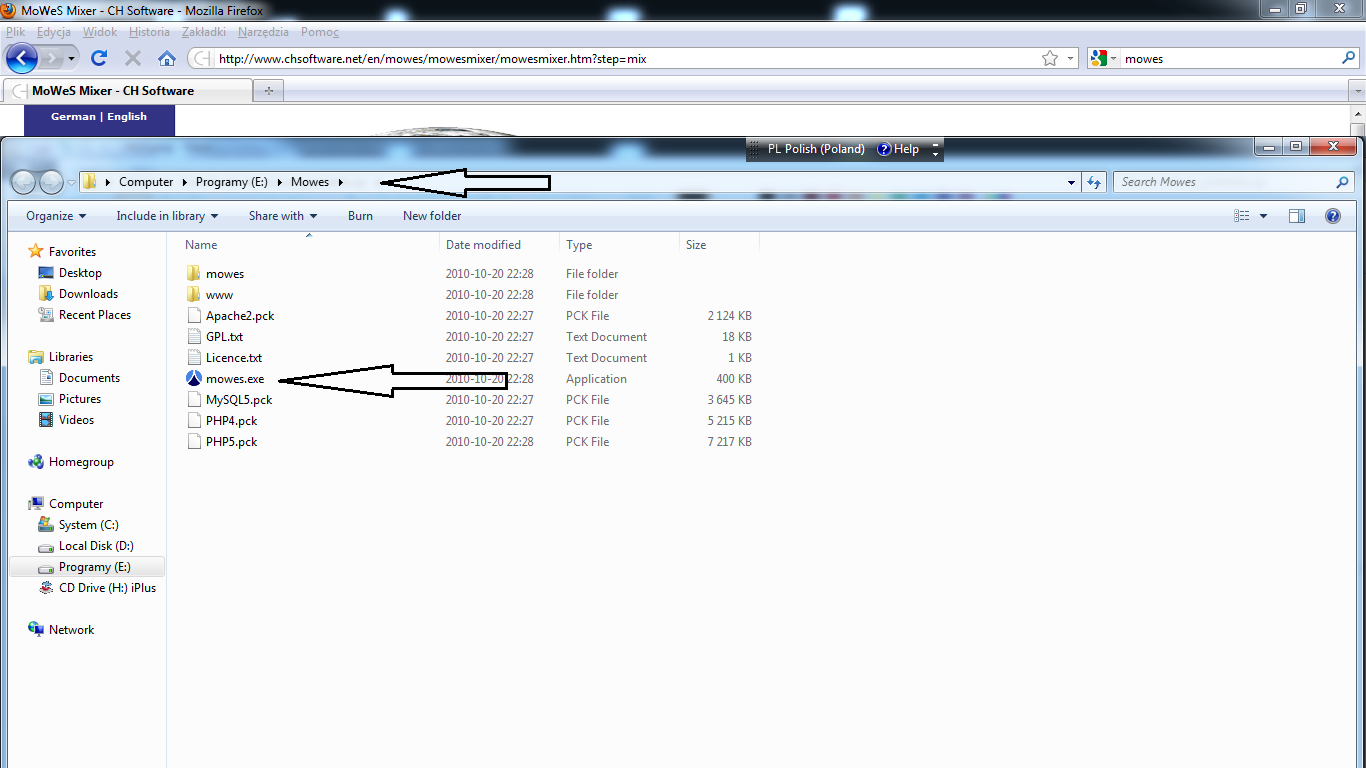Click the German language link

click(73, 117)
